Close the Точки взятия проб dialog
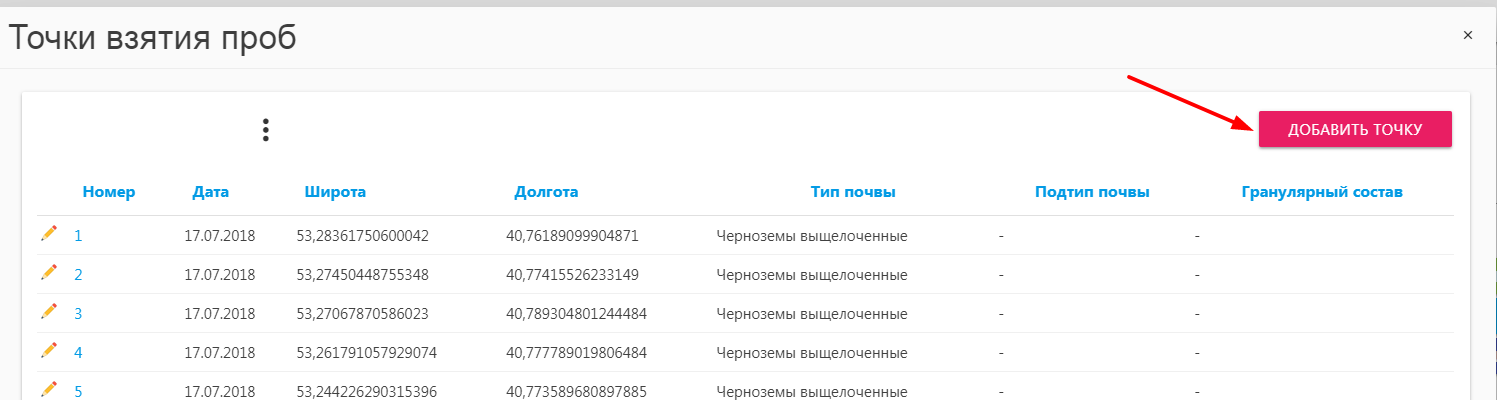The image size is (1497, 400). 1467,35
